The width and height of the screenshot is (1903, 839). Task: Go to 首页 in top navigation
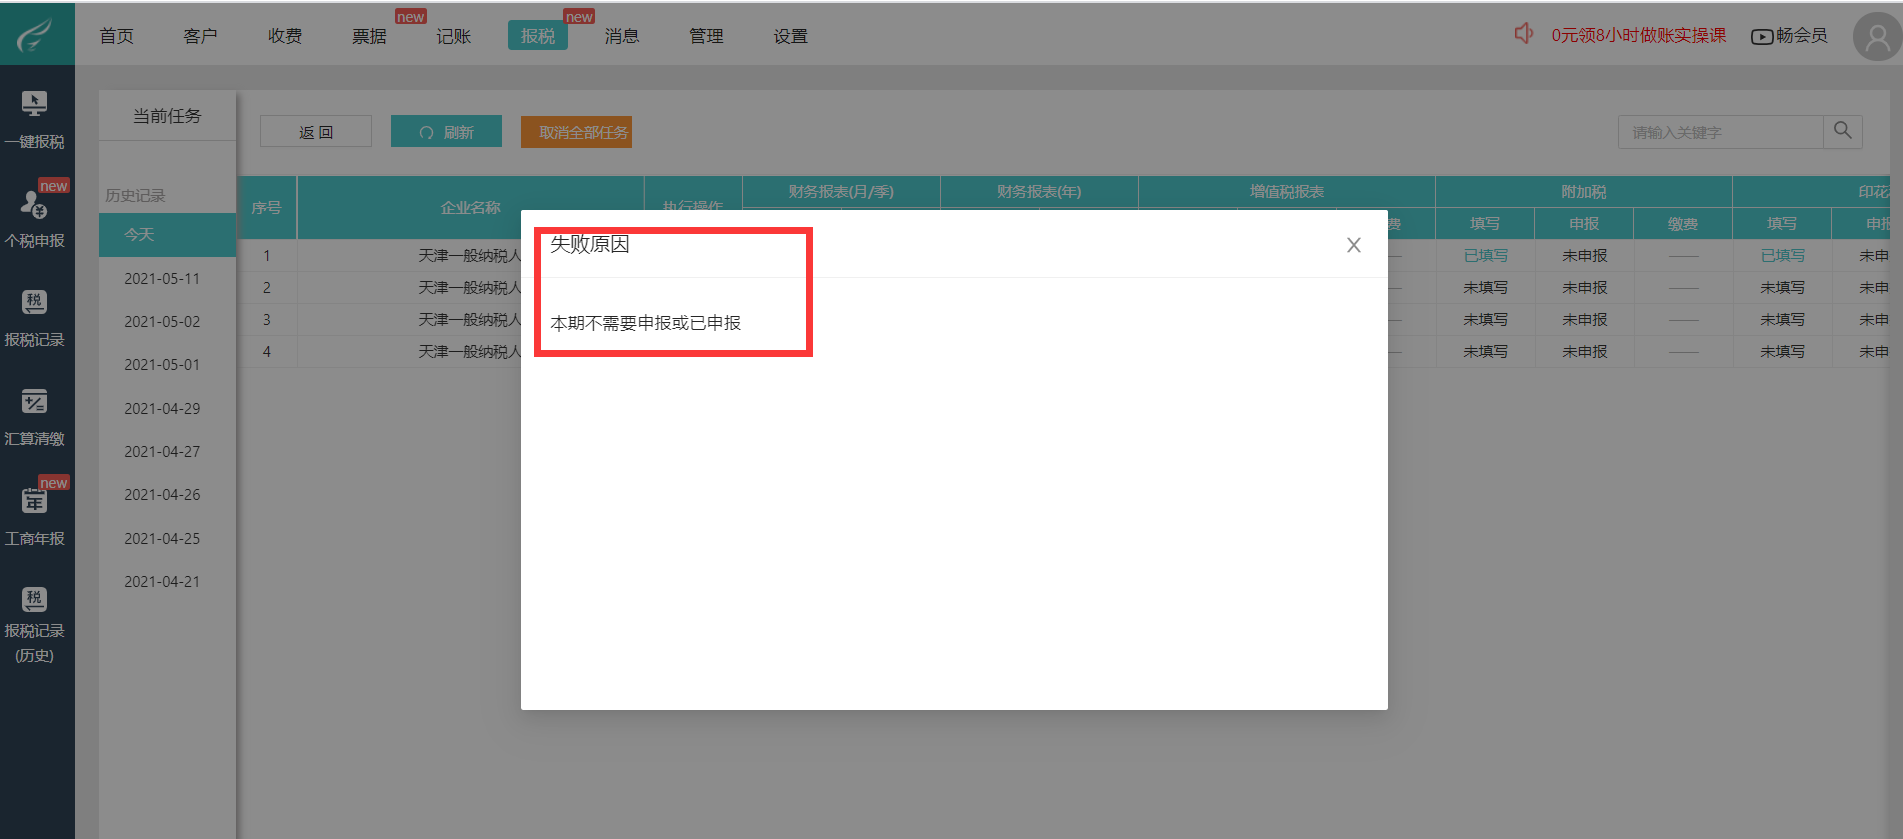point(116,36)
